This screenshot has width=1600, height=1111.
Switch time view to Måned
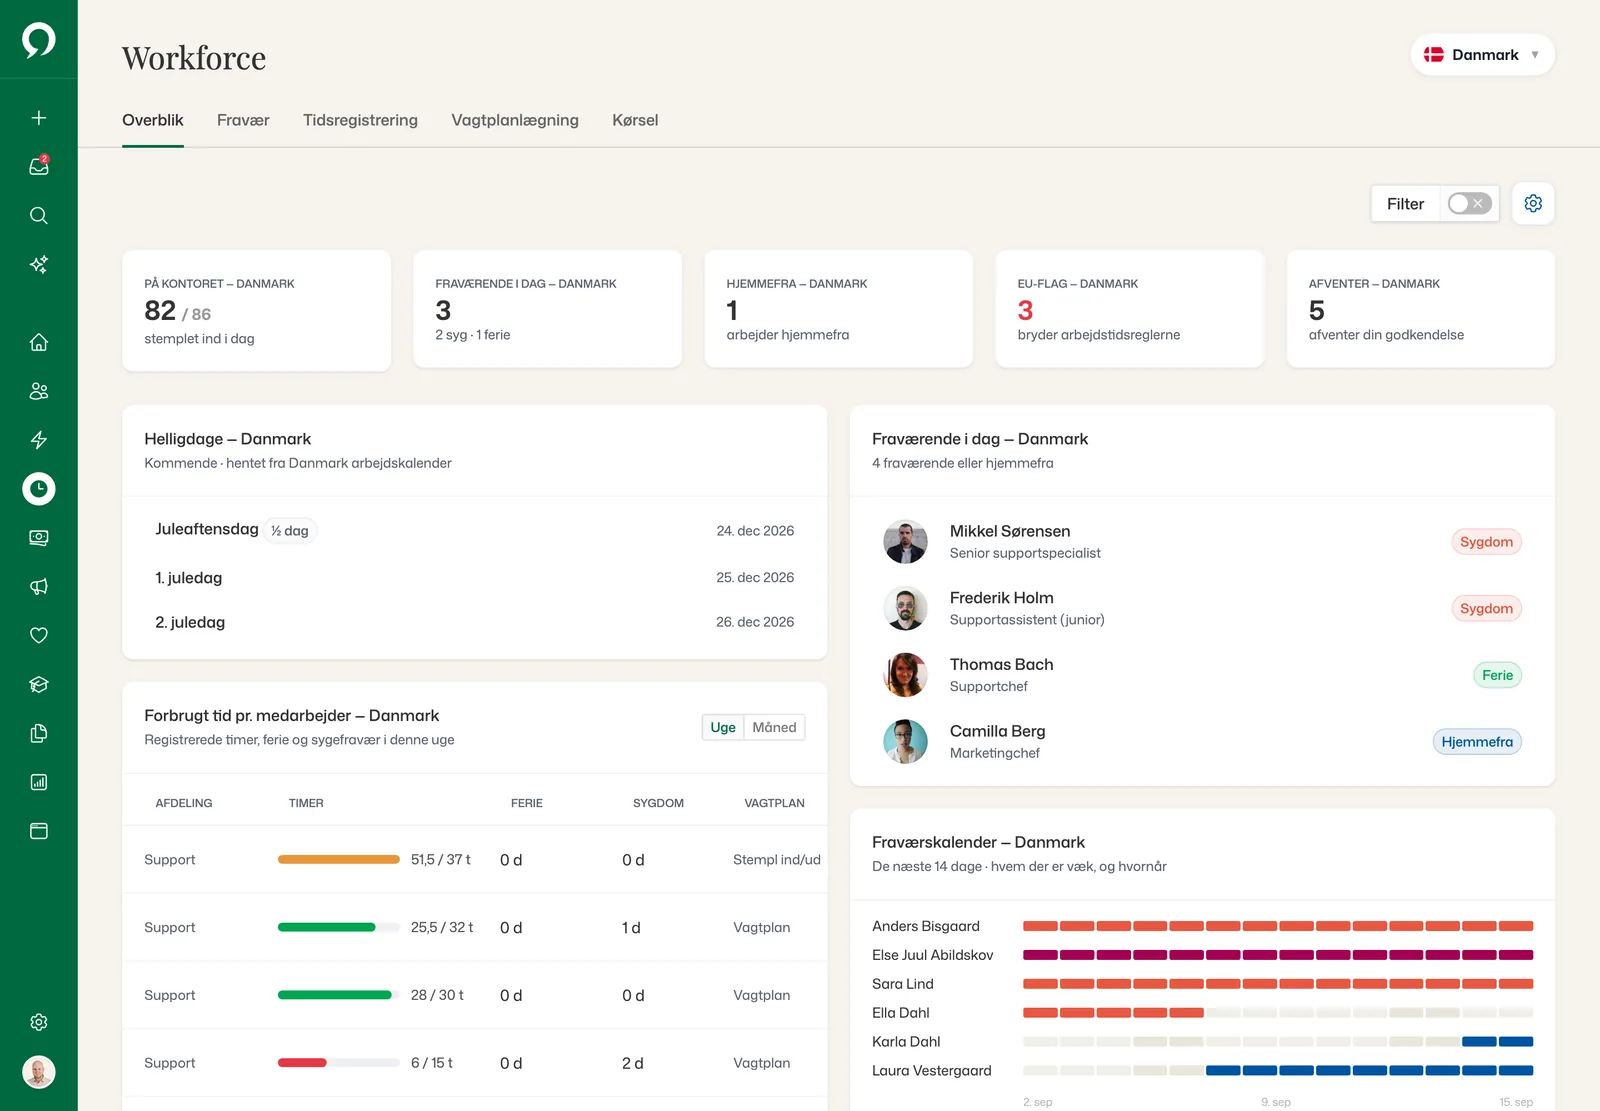tap(774, 727)
